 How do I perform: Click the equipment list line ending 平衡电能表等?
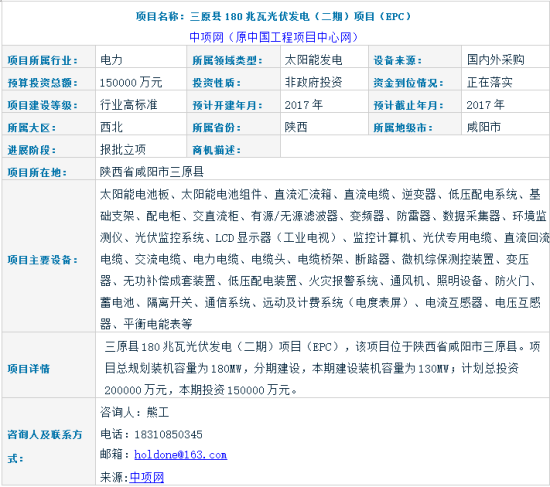(146, 324)
